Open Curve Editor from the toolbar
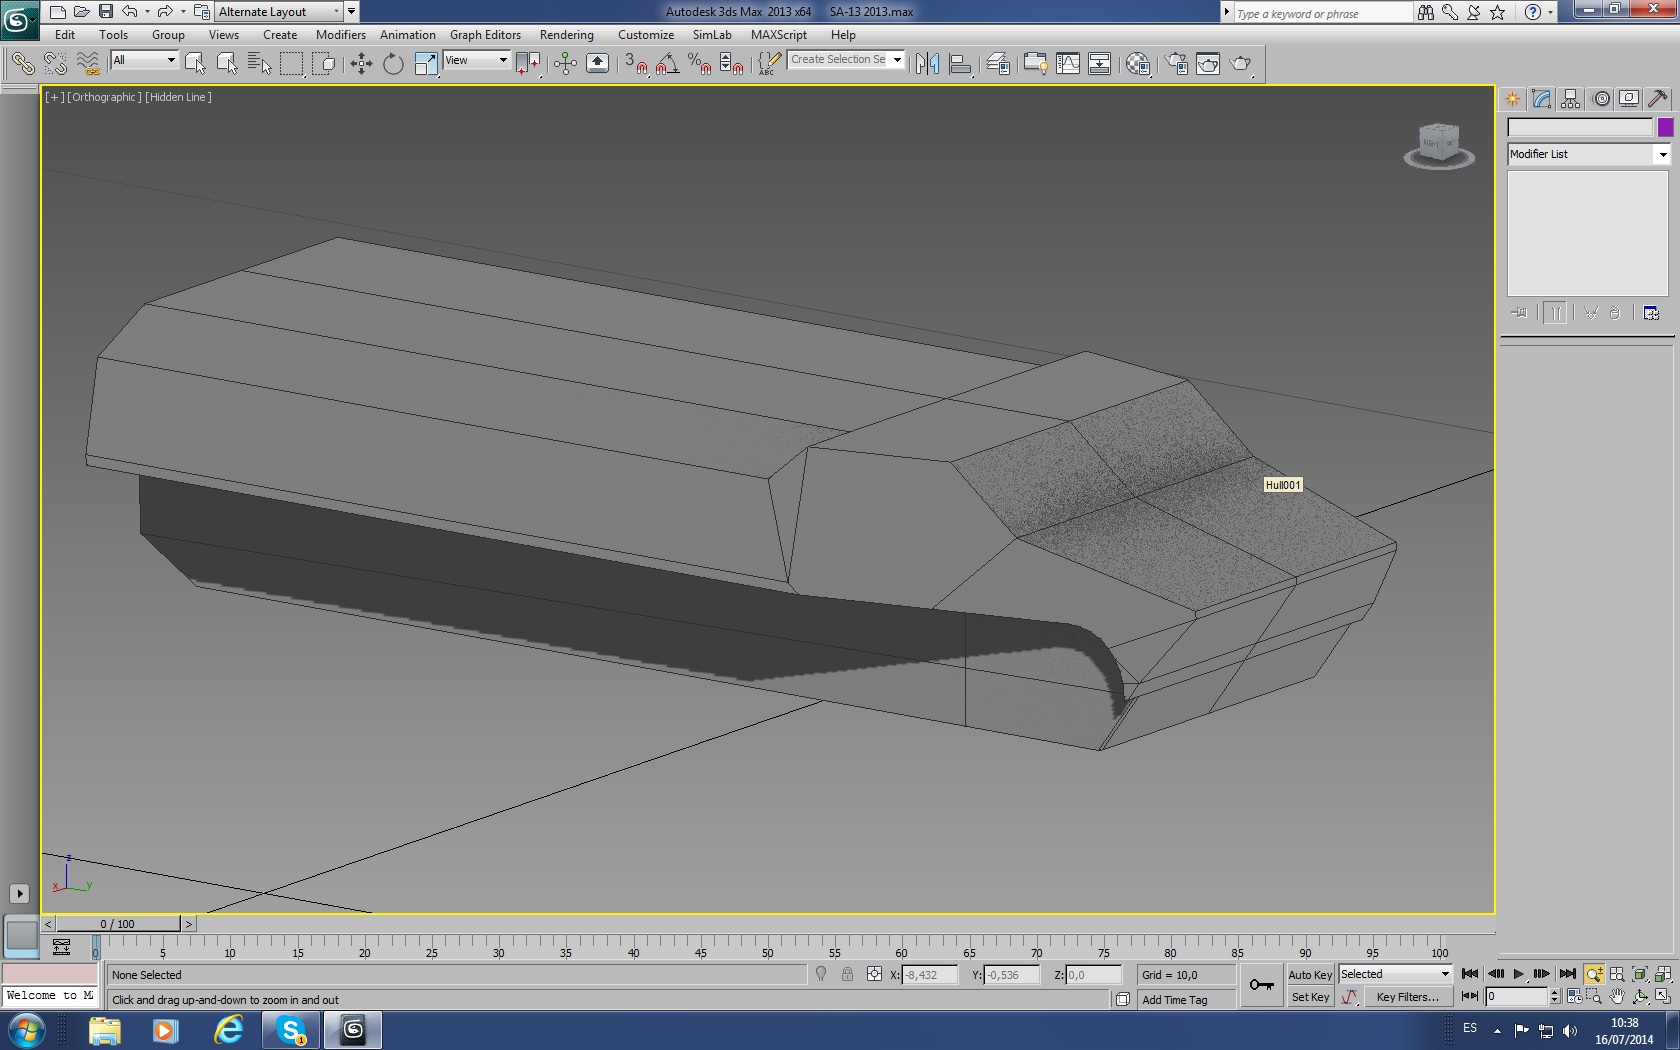Viewport: 1680px width, 1050px height. pyautogui.click(x=1067, y=64)
